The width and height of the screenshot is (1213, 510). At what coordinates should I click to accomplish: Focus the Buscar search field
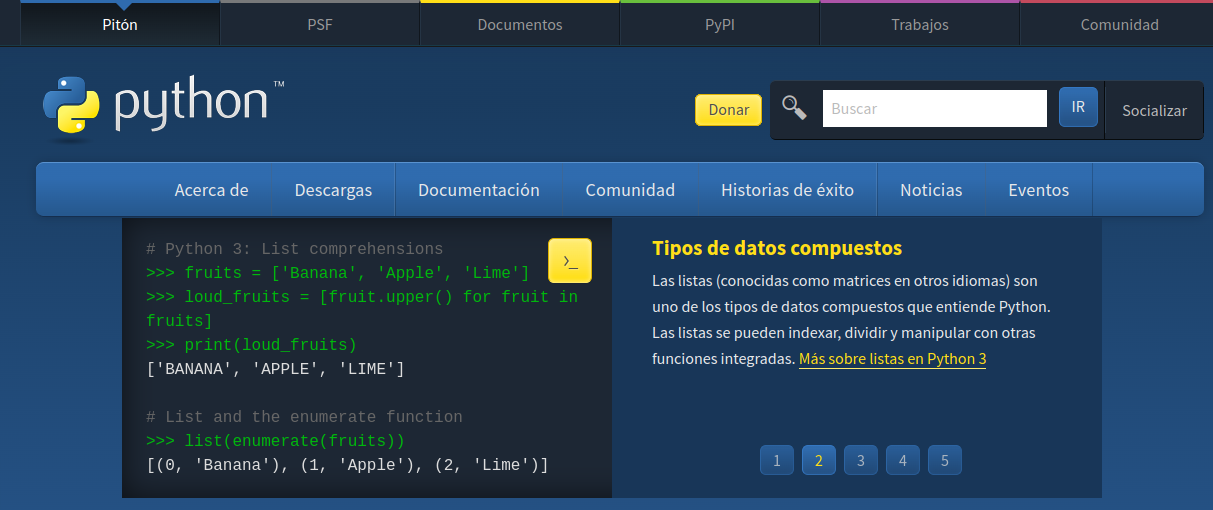[x=934, y=108]
